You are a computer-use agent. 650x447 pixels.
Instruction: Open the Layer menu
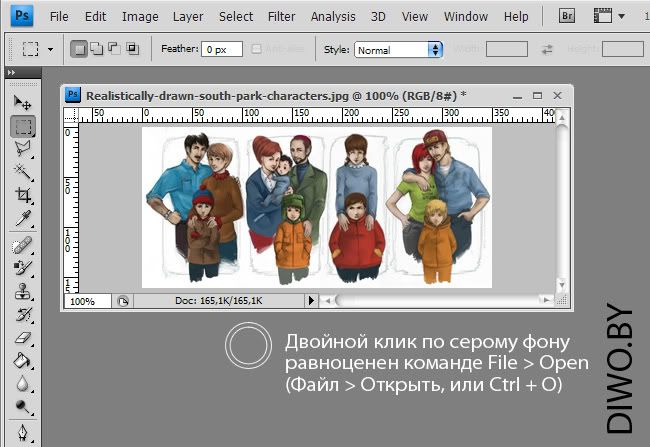[188, 17]
